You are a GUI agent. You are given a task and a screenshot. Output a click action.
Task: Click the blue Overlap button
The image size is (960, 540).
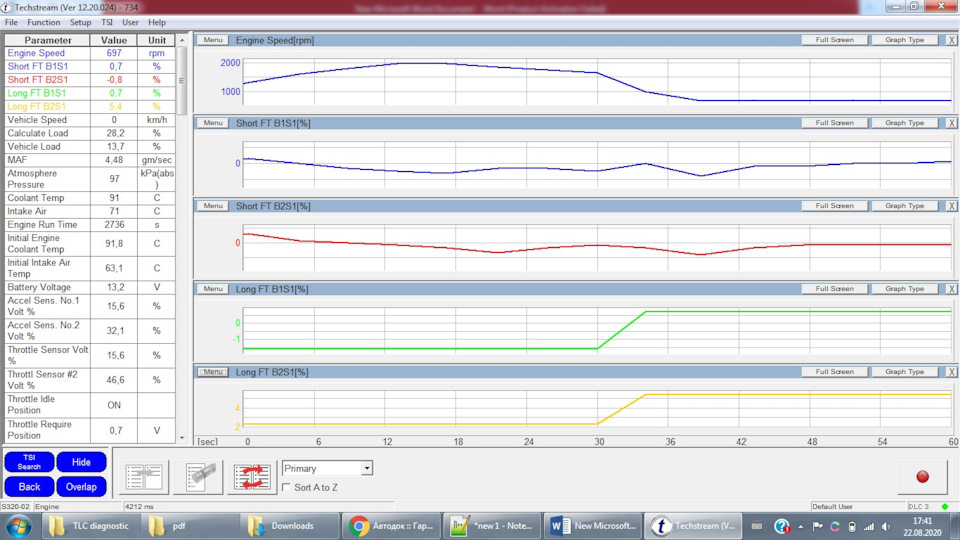point(81,487)
